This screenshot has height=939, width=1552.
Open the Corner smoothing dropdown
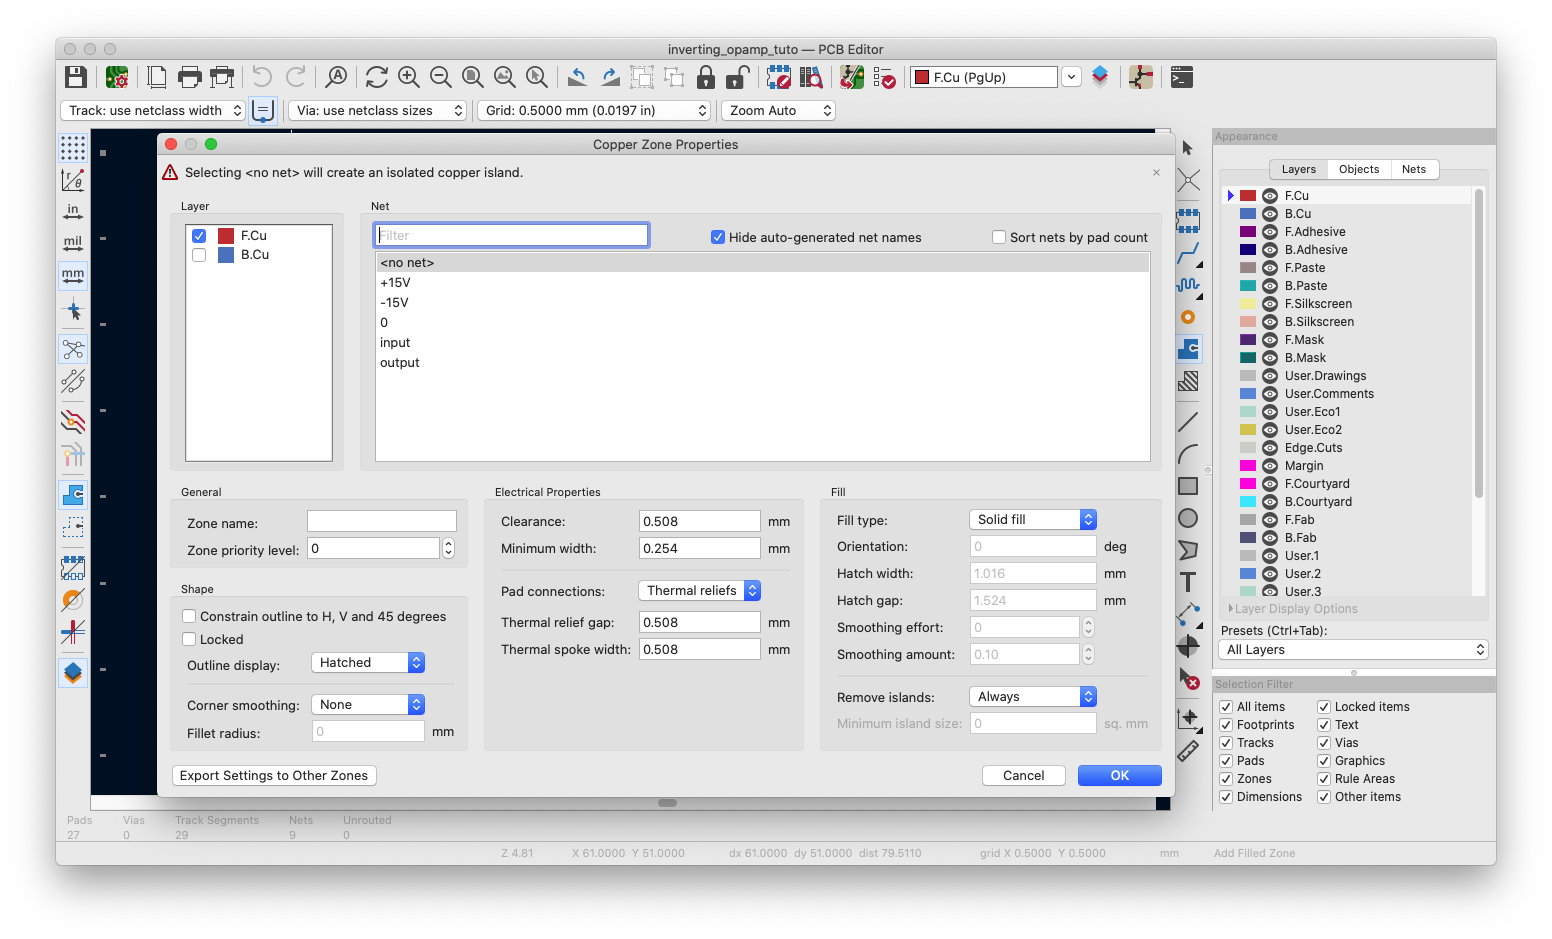(368, 704)
